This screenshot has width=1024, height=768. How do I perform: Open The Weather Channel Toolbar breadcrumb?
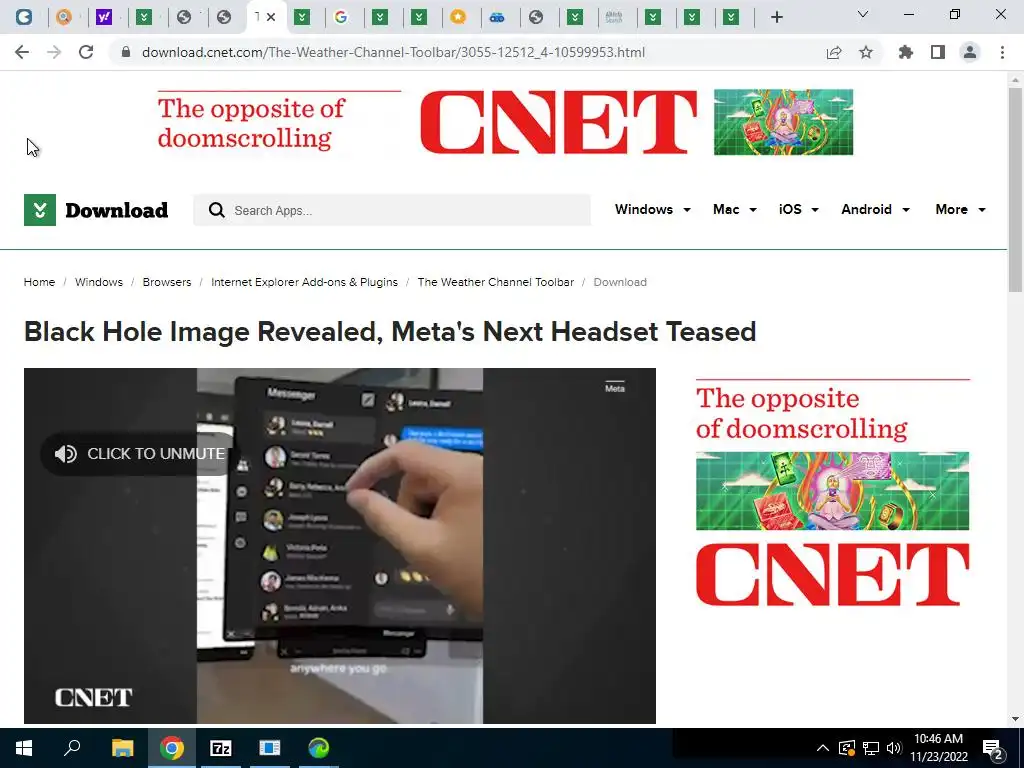496,282
